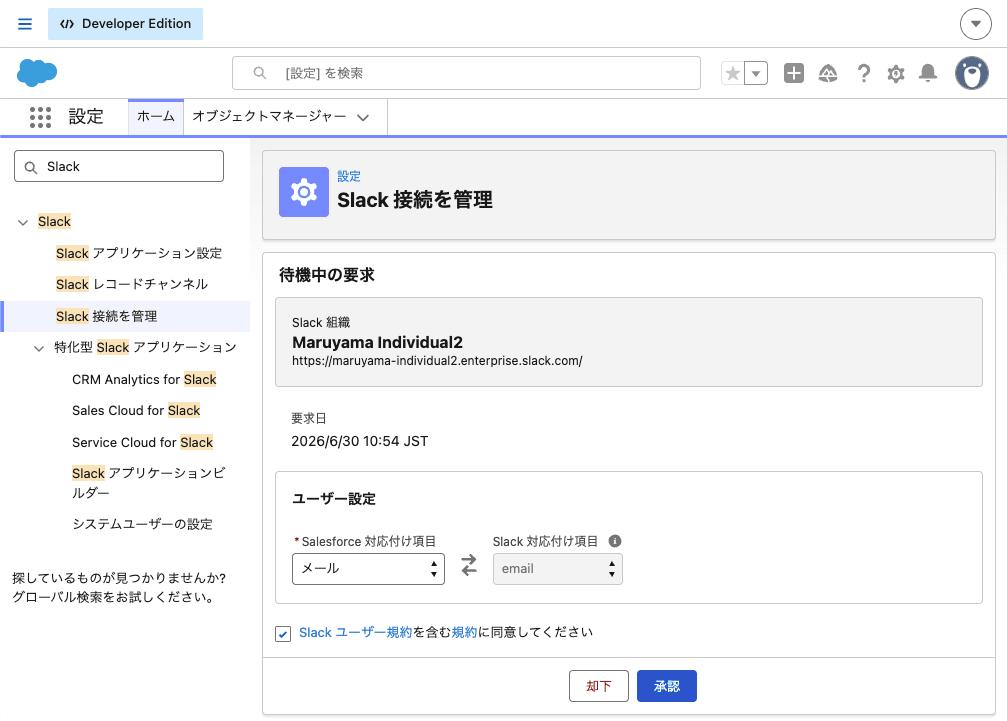Collapse the Slack tree node chevron
The width and height of the screenshot is (1007, 721).
tap(23, 222)
